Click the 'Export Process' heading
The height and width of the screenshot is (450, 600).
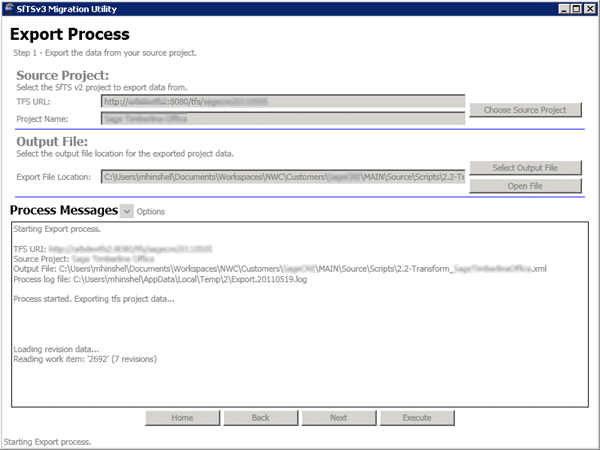[x=70, y=34]
